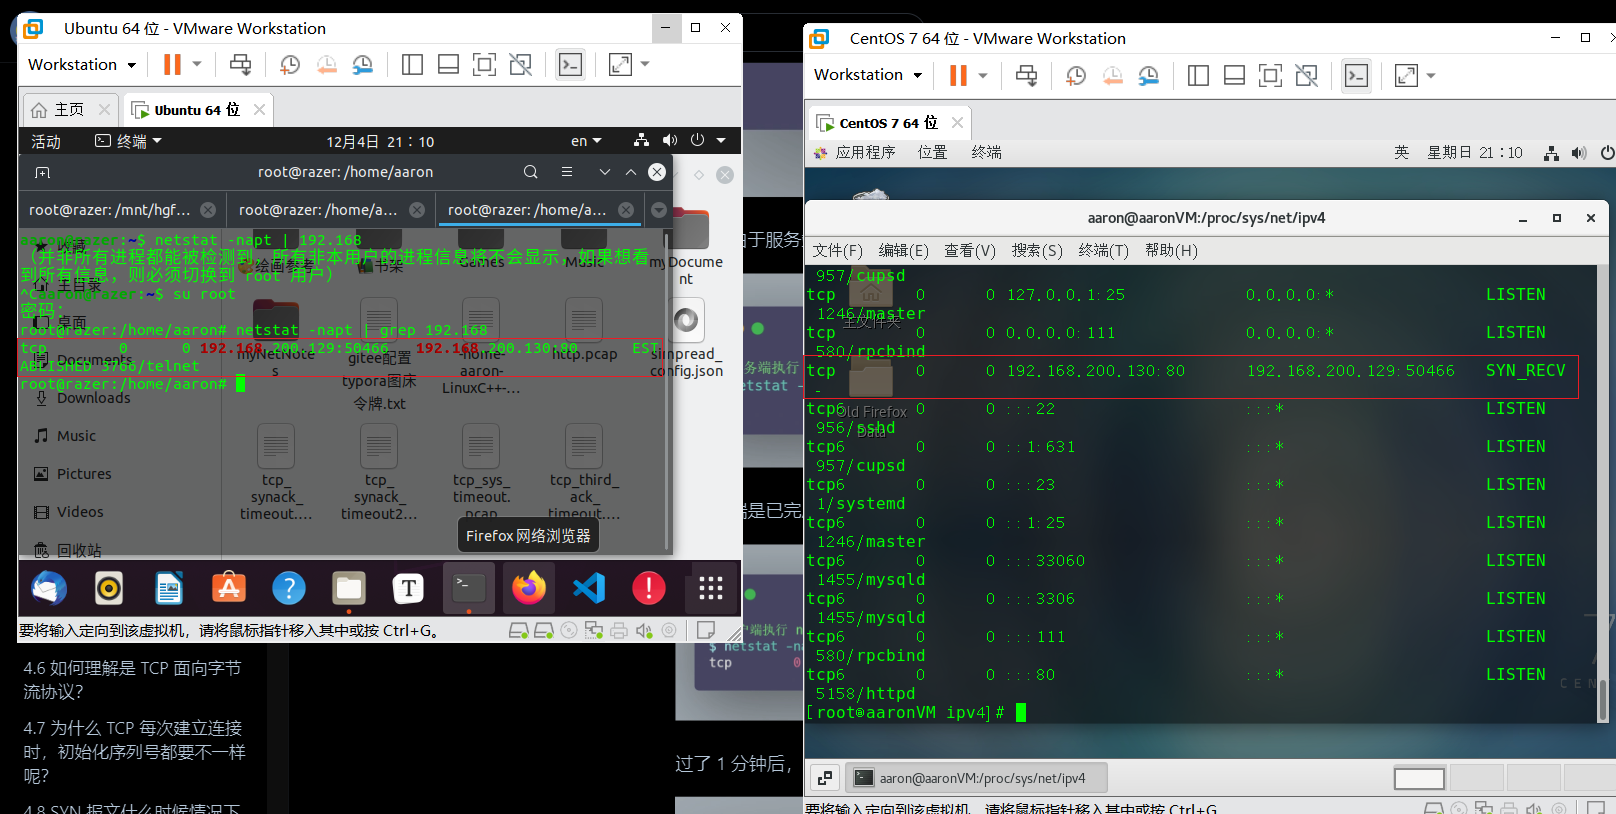Pause the Ubuntu VM from its toolbar
Screen dimensions: 1616x814
click(172, 65)
